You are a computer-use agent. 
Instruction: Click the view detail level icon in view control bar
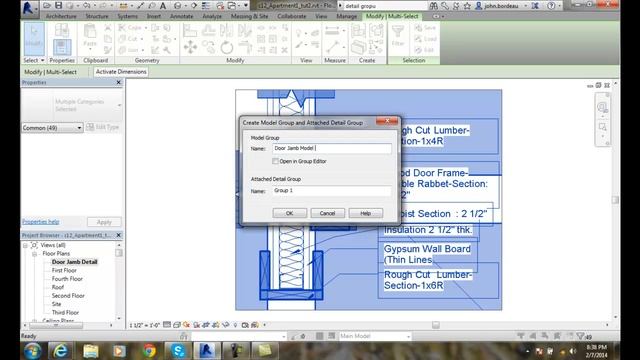(167, 325)
